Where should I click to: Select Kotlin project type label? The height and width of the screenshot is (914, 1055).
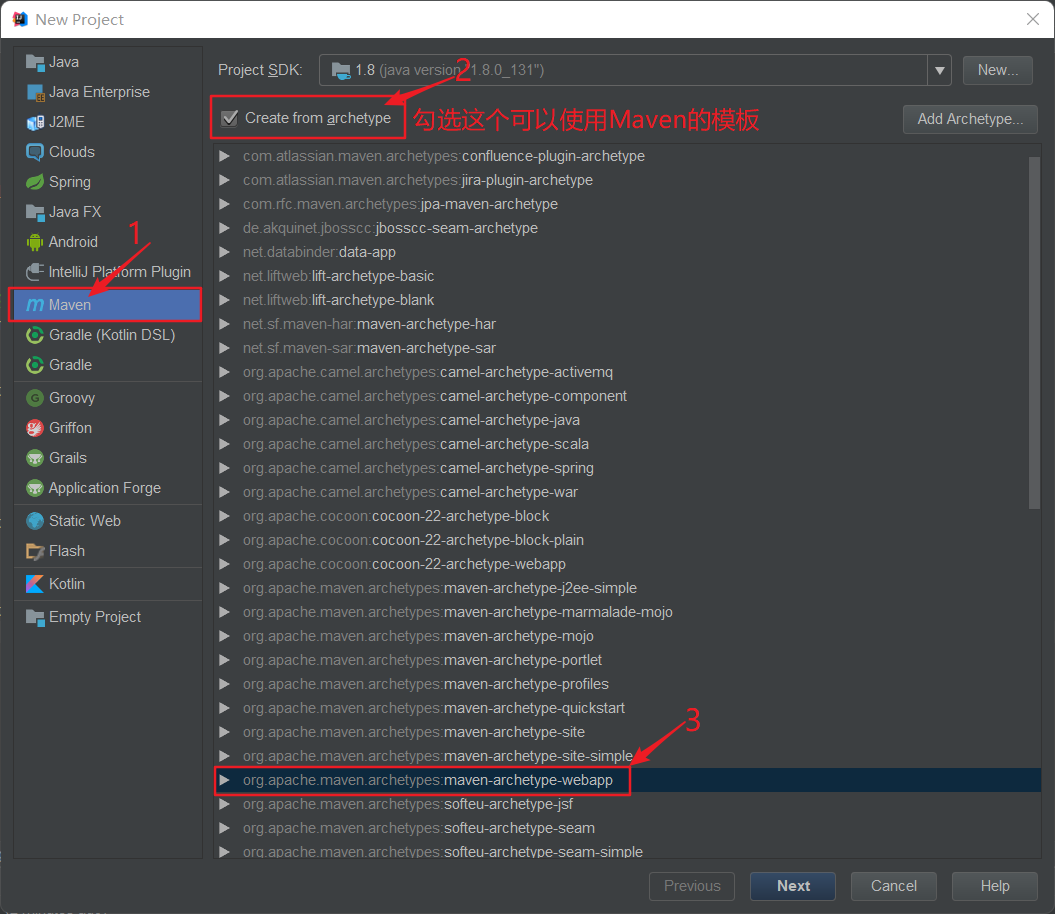[x=67, y=584]
